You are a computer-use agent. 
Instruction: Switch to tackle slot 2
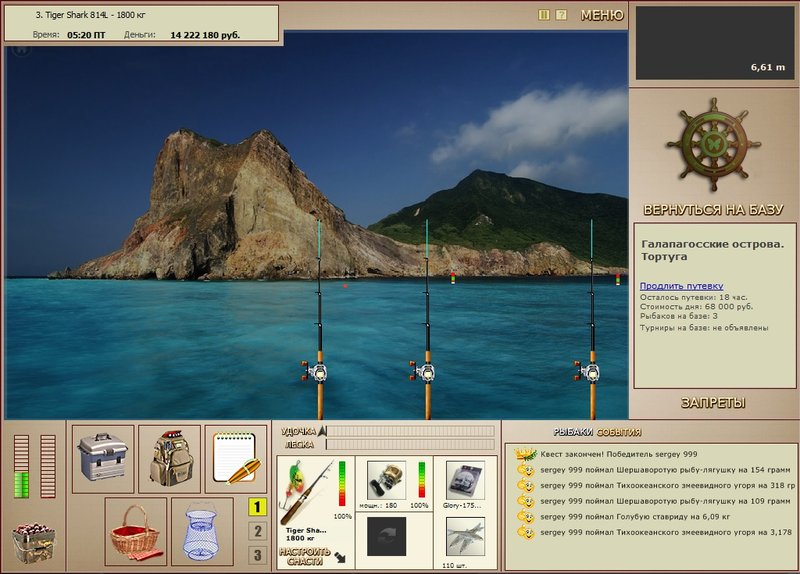(258, 531)
